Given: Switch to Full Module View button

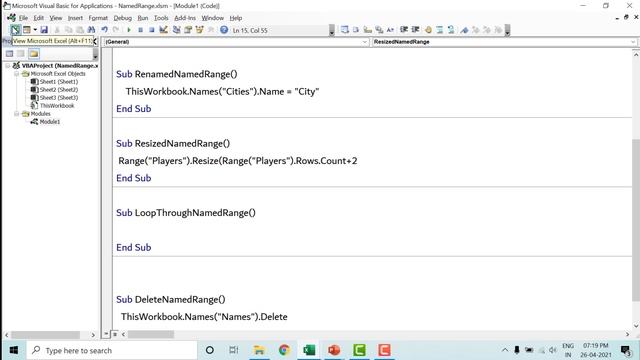Looking at the screenshot, I should tap(115, 334).
